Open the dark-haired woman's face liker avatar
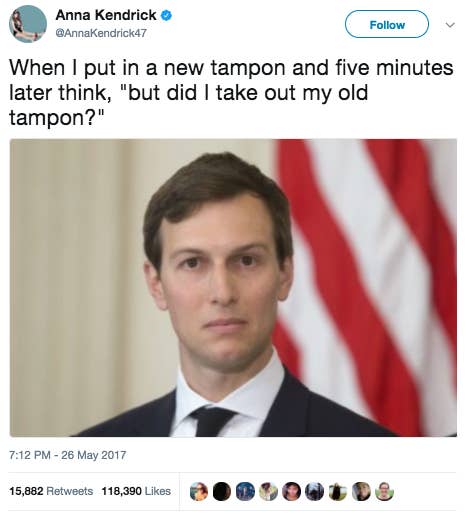 pyautogui.click(x=292, y=491)
